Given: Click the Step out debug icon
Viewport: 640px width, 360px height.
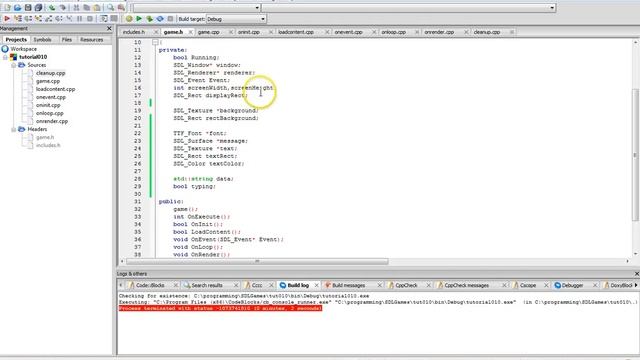Looking at the screenshot, I should tap(49, 19).
